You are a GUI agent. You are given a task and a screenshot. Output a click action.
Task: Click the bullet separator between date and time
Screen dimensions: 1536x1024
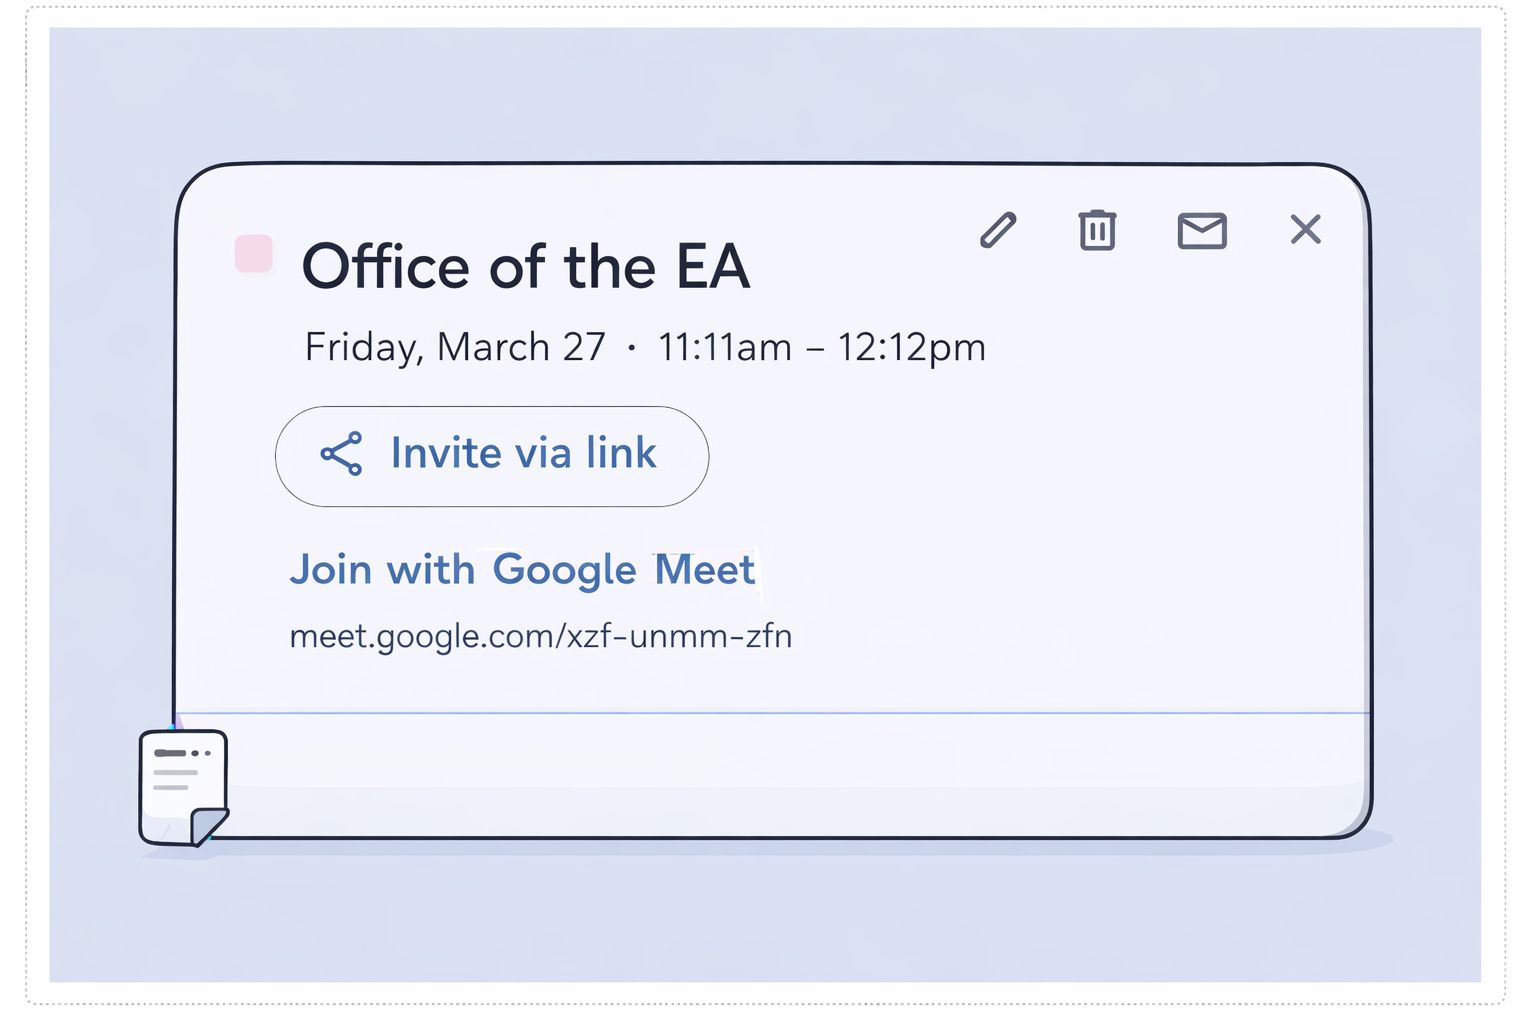[x=631, y=347]
